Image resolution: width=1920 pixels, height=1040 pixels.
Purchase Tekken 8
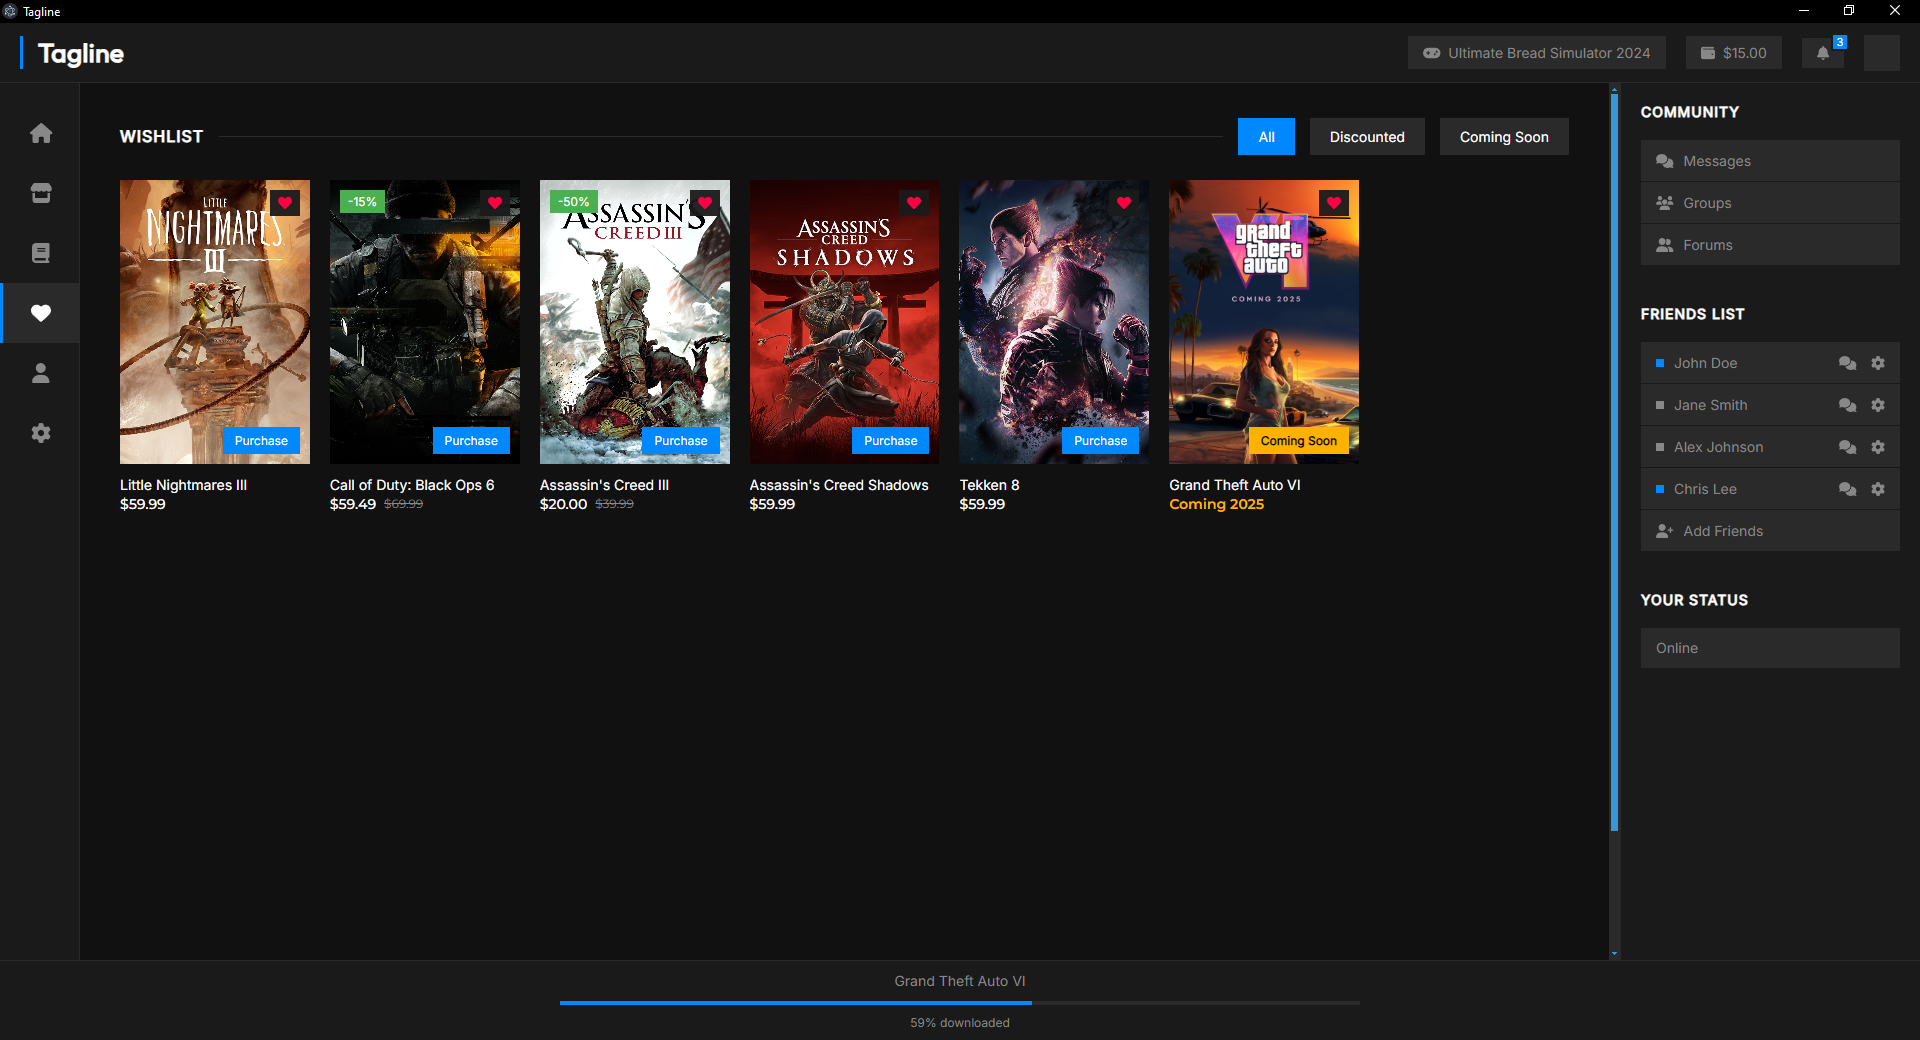point(1100,441)
